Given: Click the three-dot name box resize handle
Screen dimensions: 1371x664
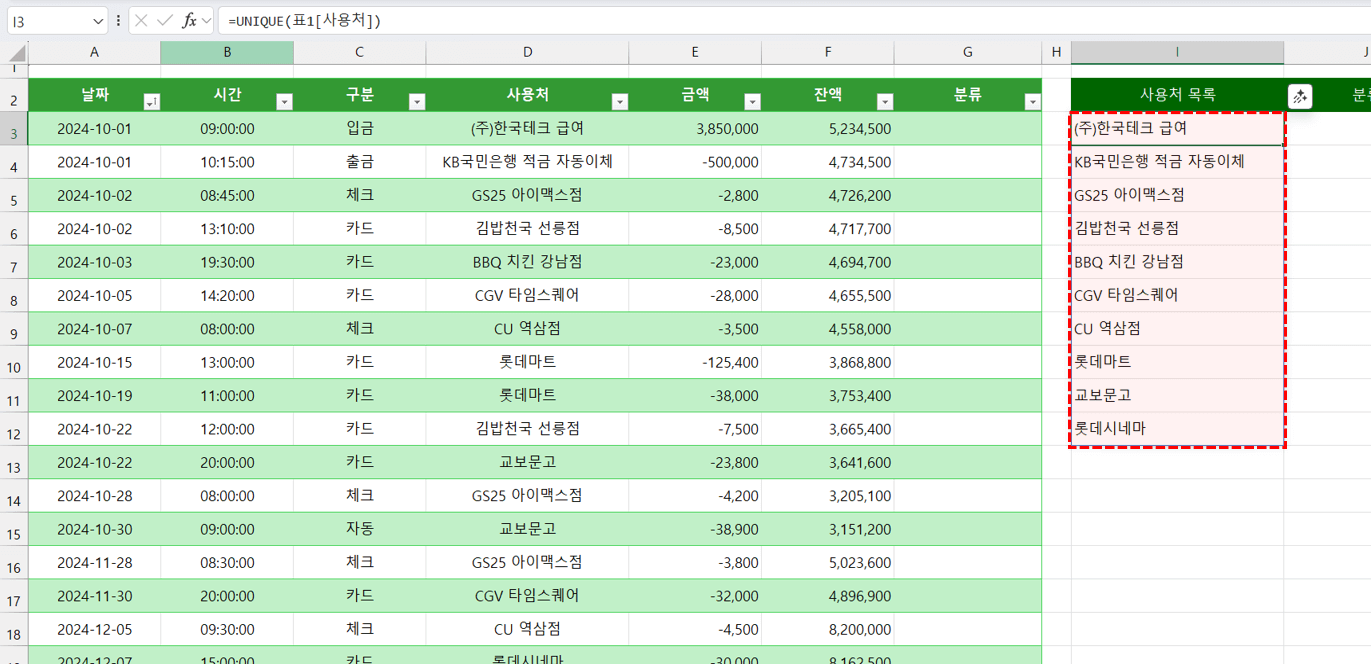Looking at the screenshot, I should 119,20.
